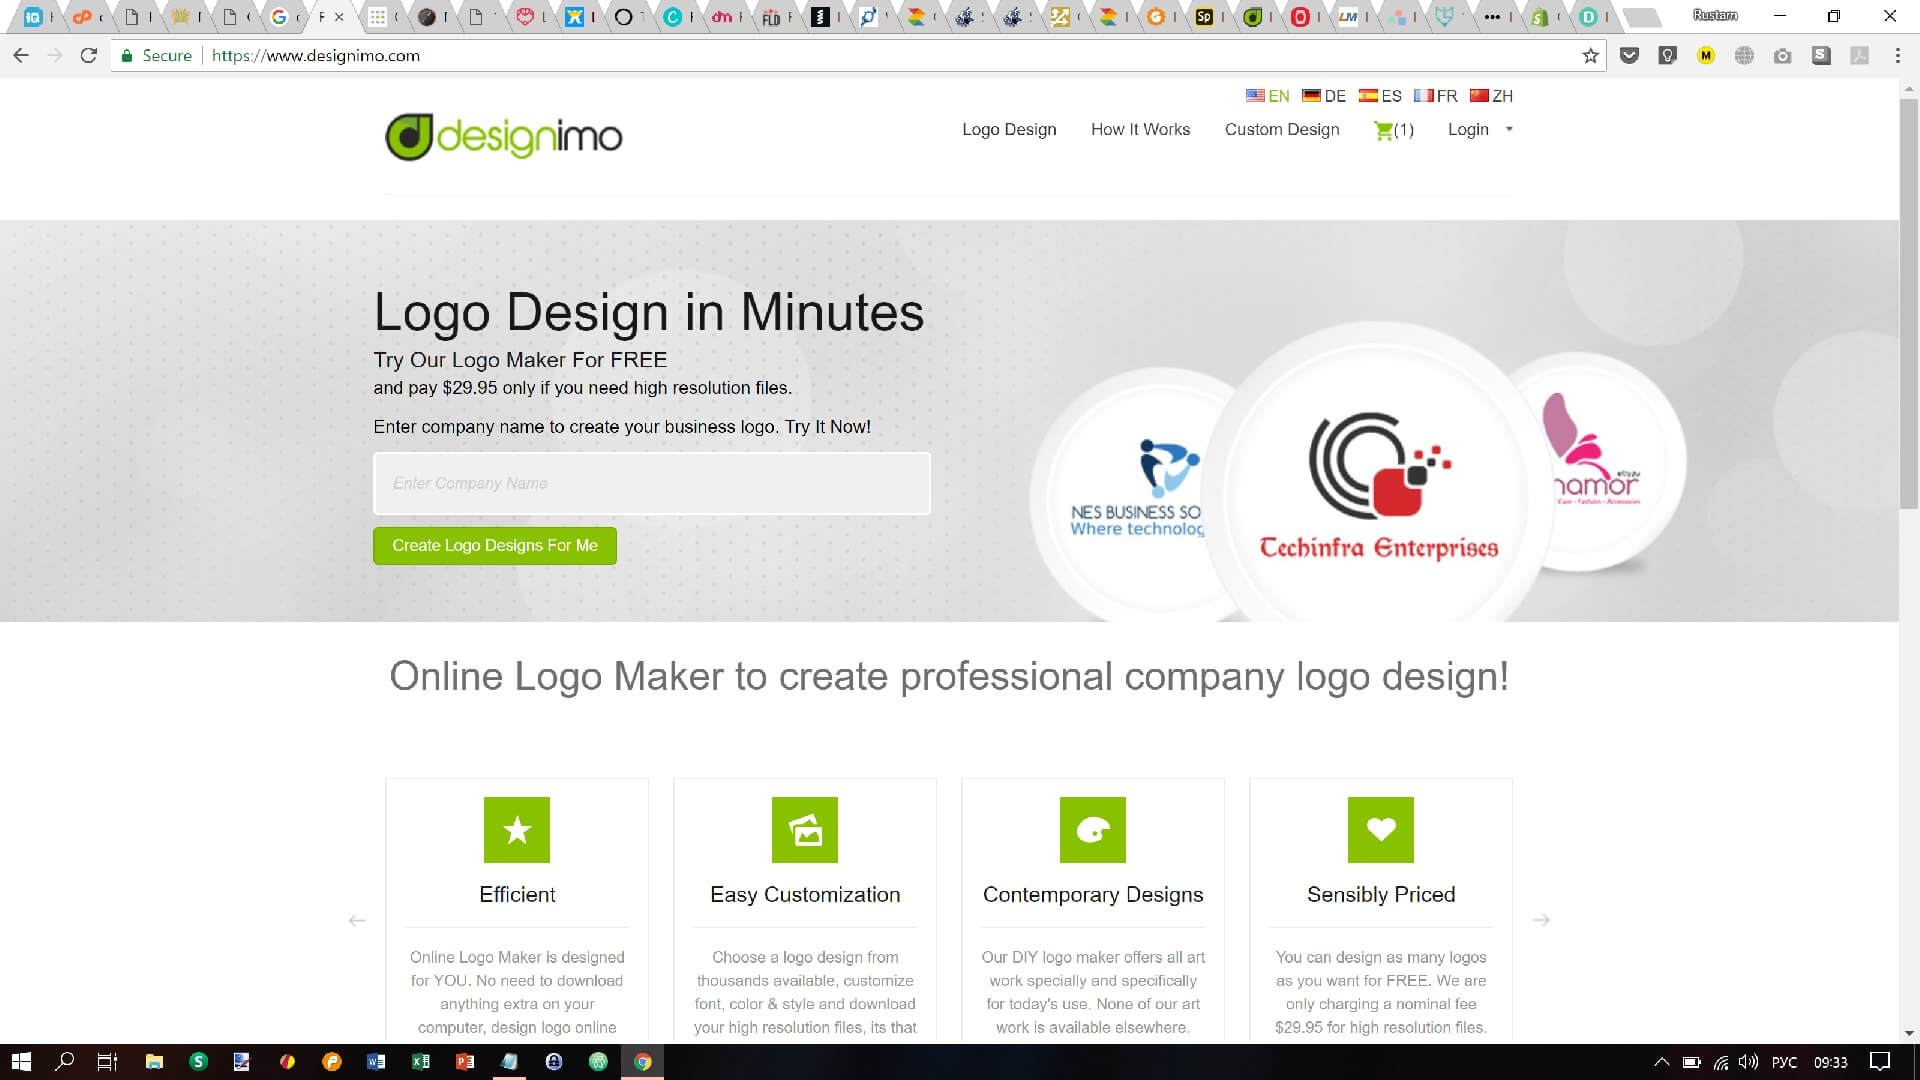The height and width of the screenshot is (1080, 1920).
Task: Click the 09:33 taskbar clock
Action: click(x=1831, y=1062)
